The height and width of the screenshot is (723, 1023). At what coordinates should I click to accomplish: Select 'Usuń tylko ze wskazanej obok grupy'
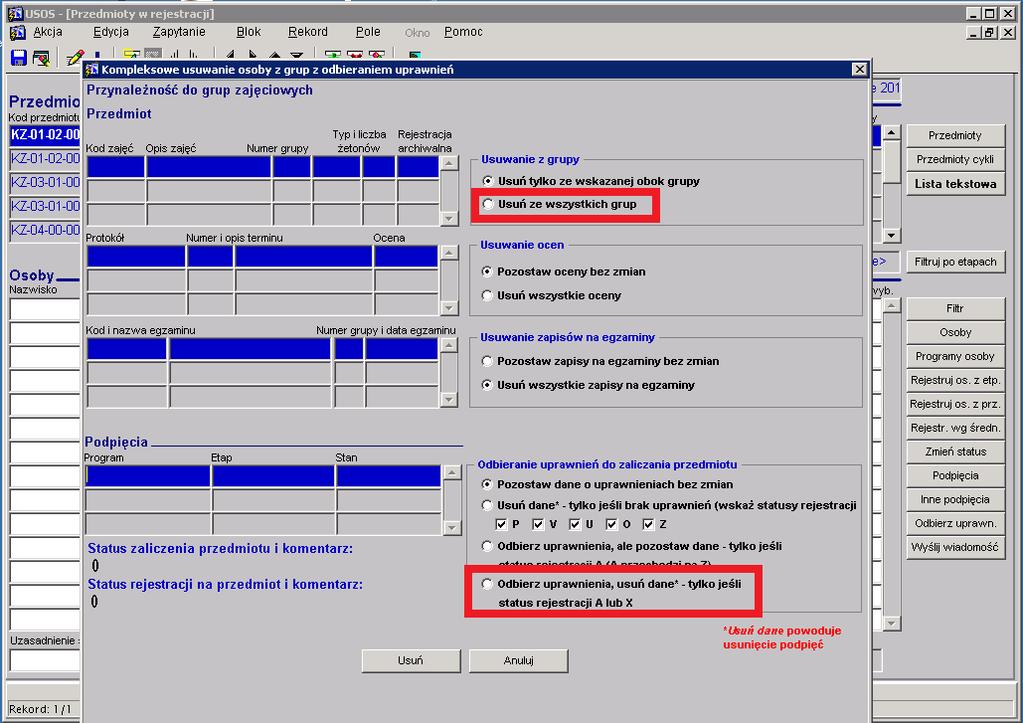coord(487,181)
